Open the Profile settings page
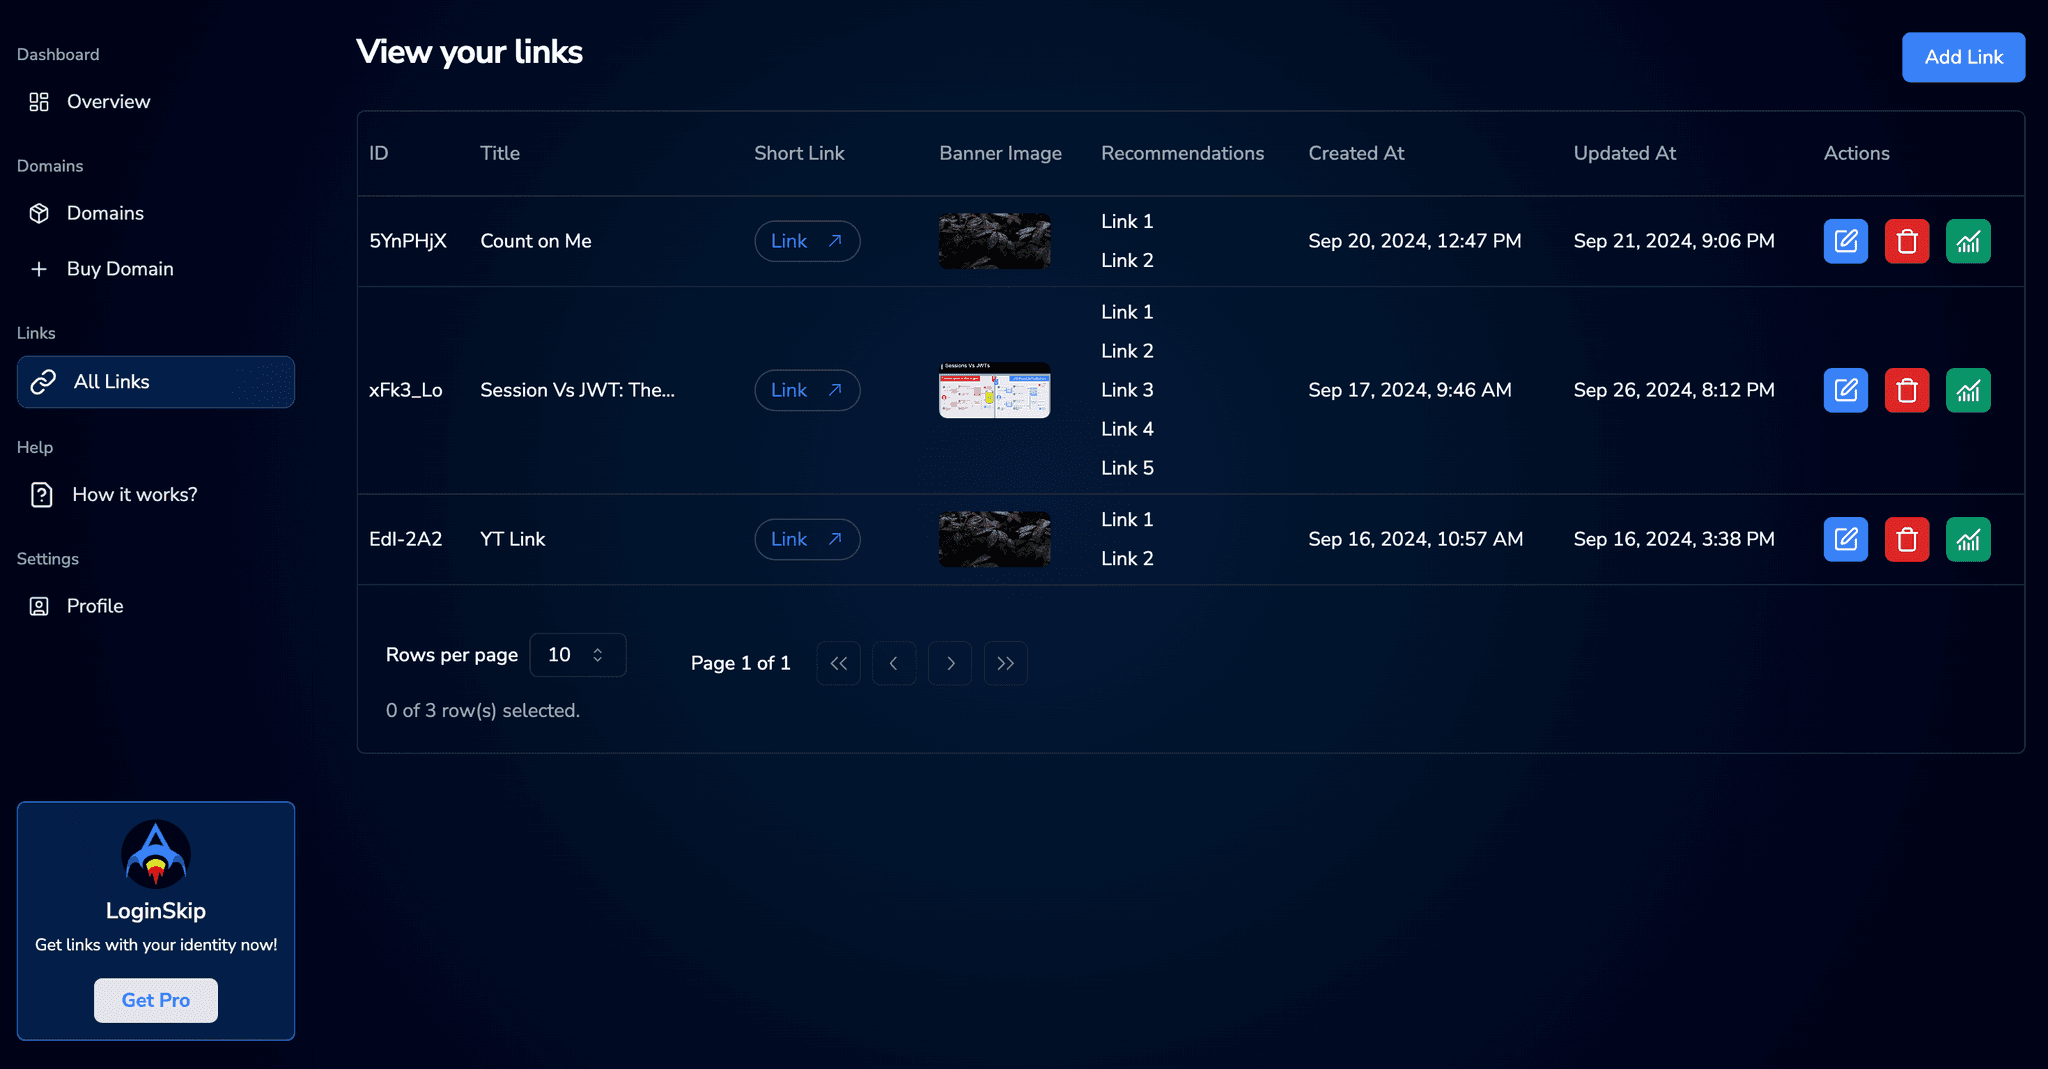The image size is (2048, 1069). (95, 606)
